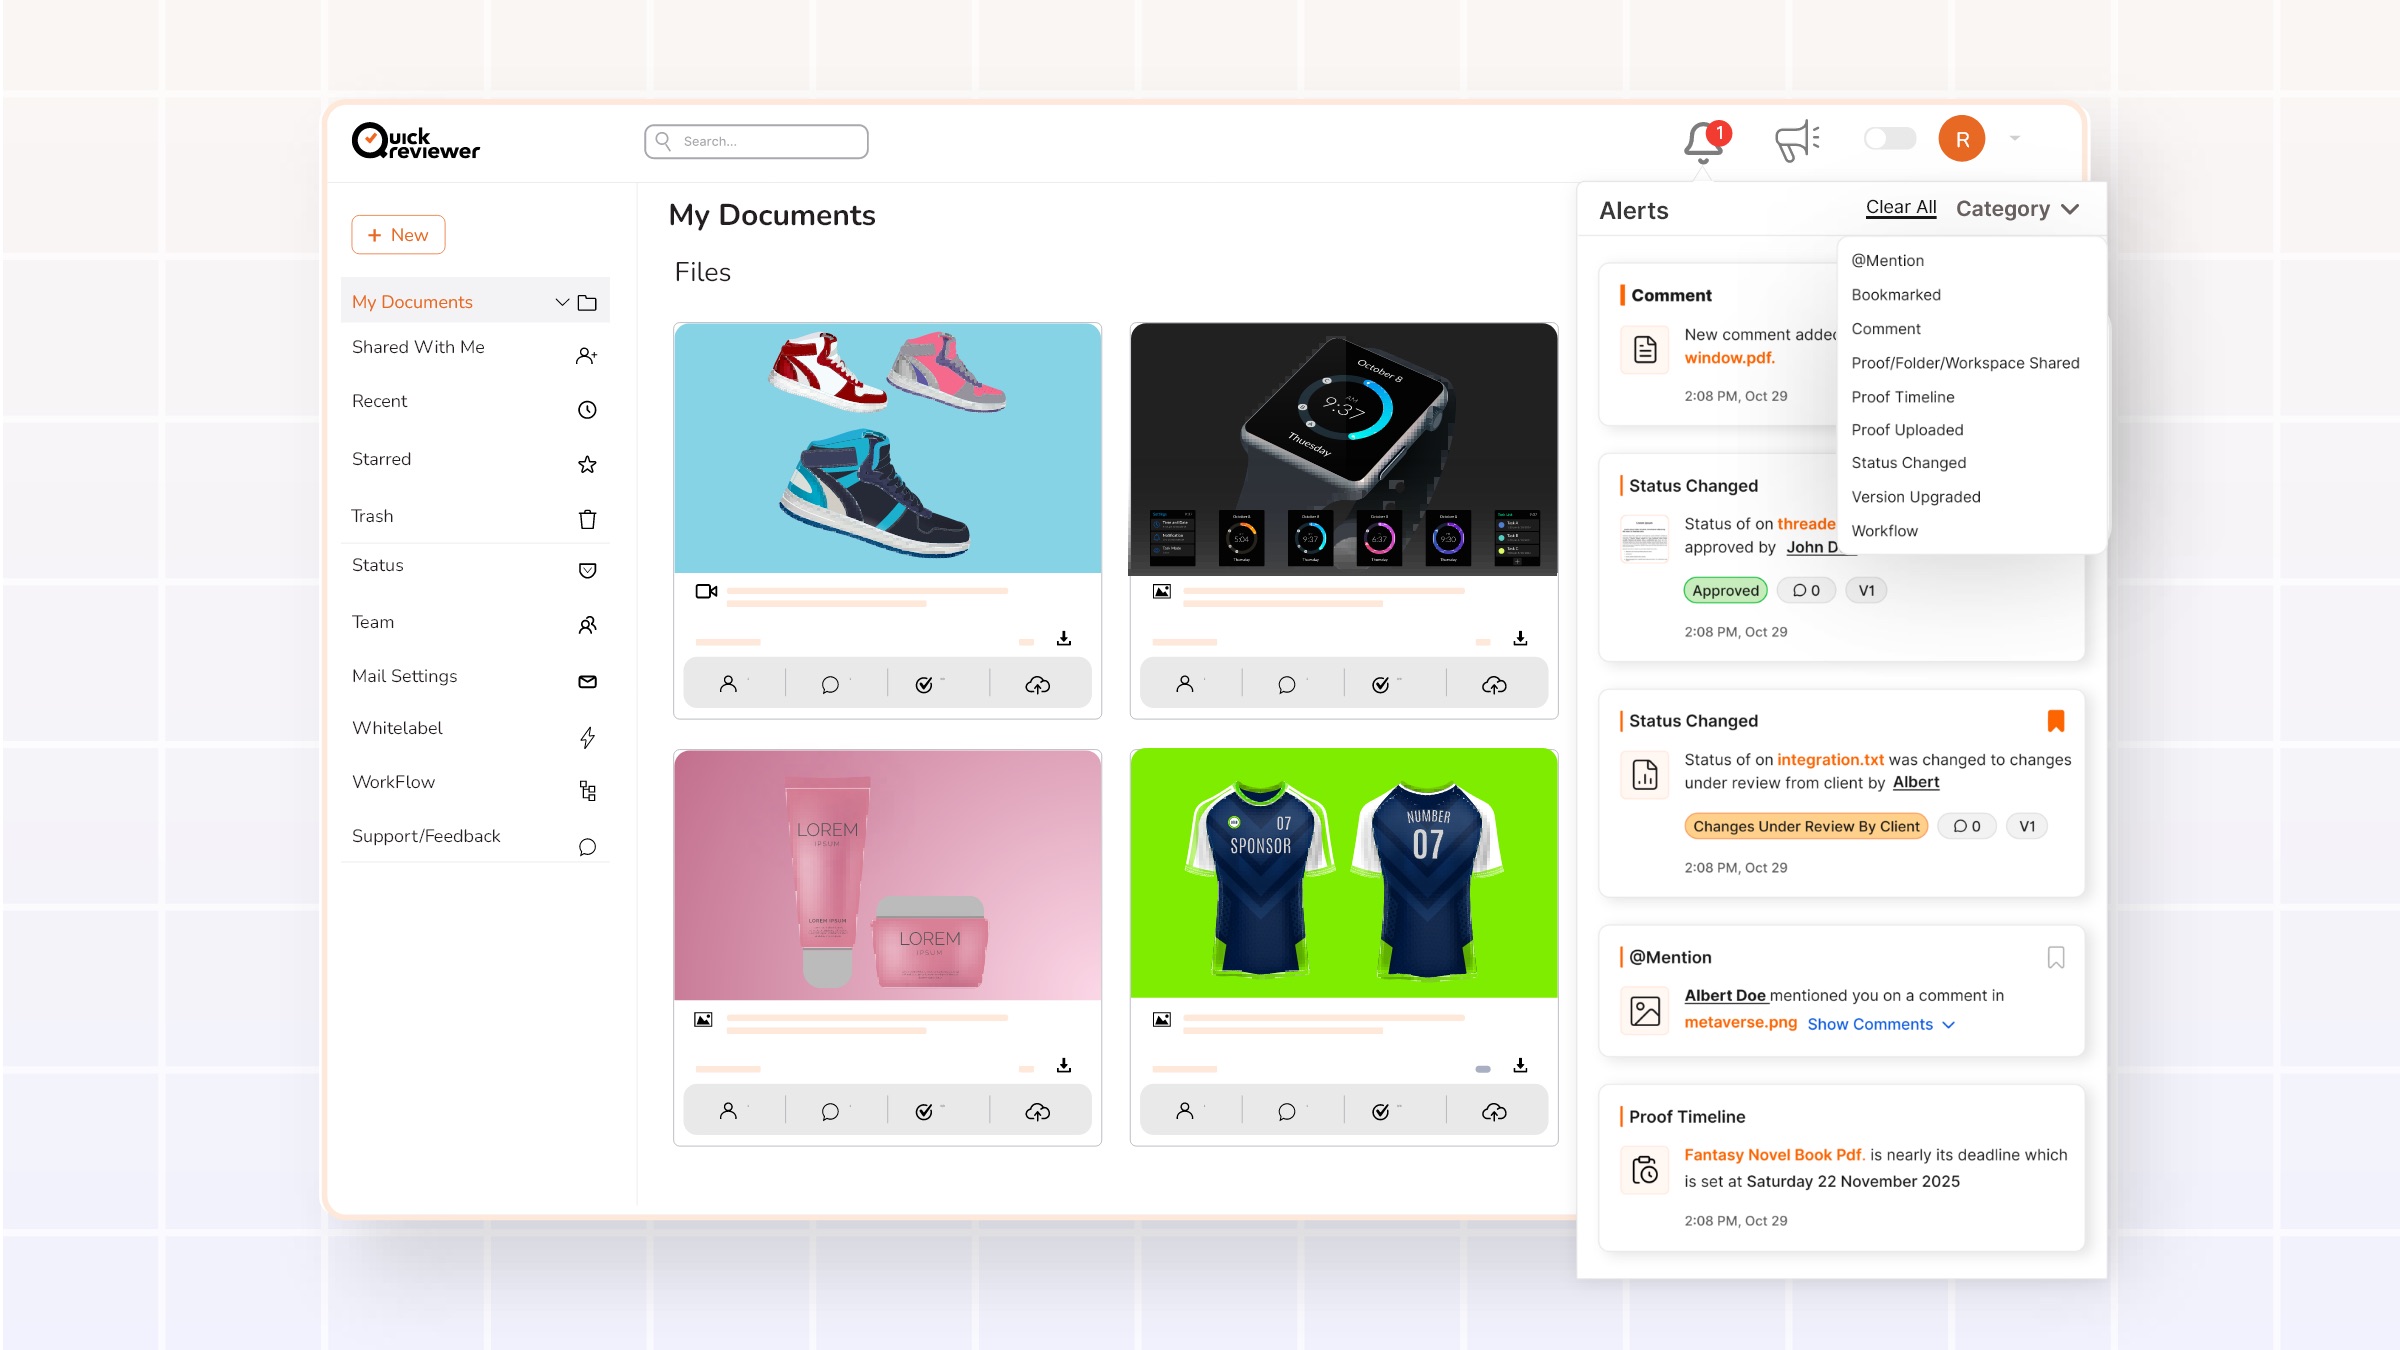The image size is (2400, 1350).
Task: Open the notifications bell icon
Action: point(1703,141)
